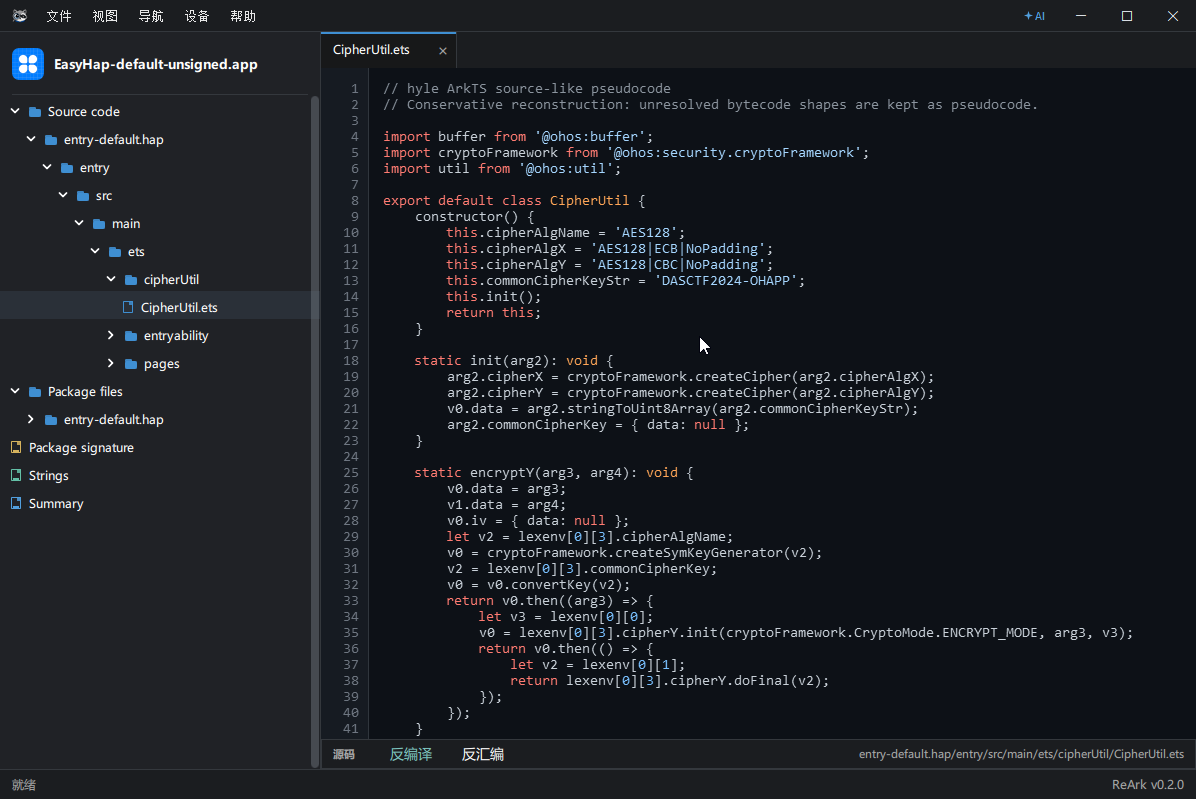Screen dimensions: 1196x799
Task: Click the ReArk raccoon app logo
Action: (20, 16)
